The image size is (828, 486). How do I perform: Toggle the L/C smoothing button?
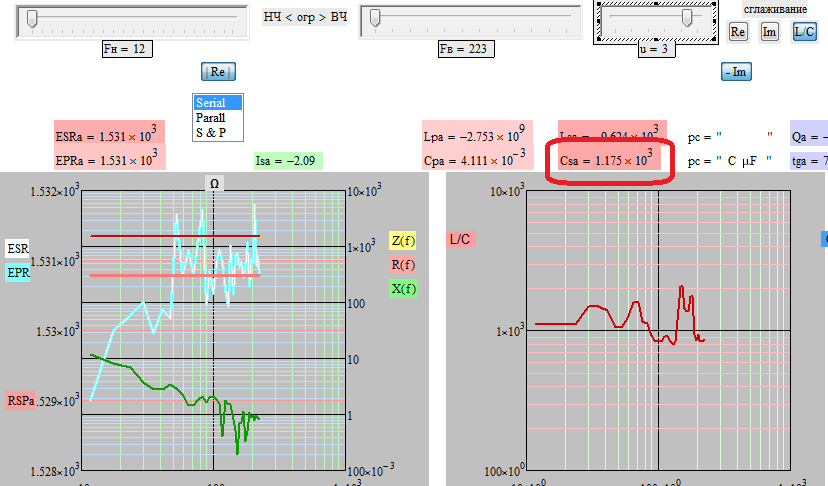point(804,32)
